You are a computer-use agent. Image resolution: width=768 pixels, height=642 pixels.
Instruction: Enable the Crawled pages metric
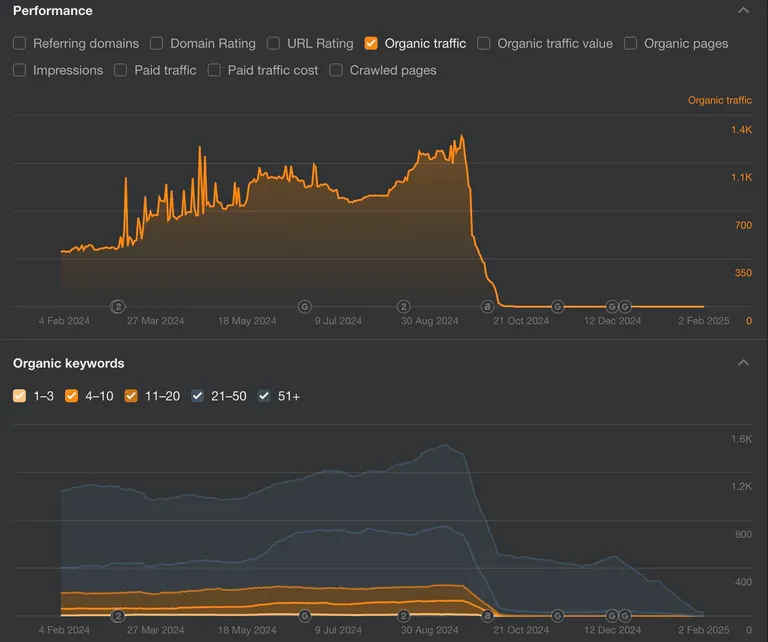point(337,70)
